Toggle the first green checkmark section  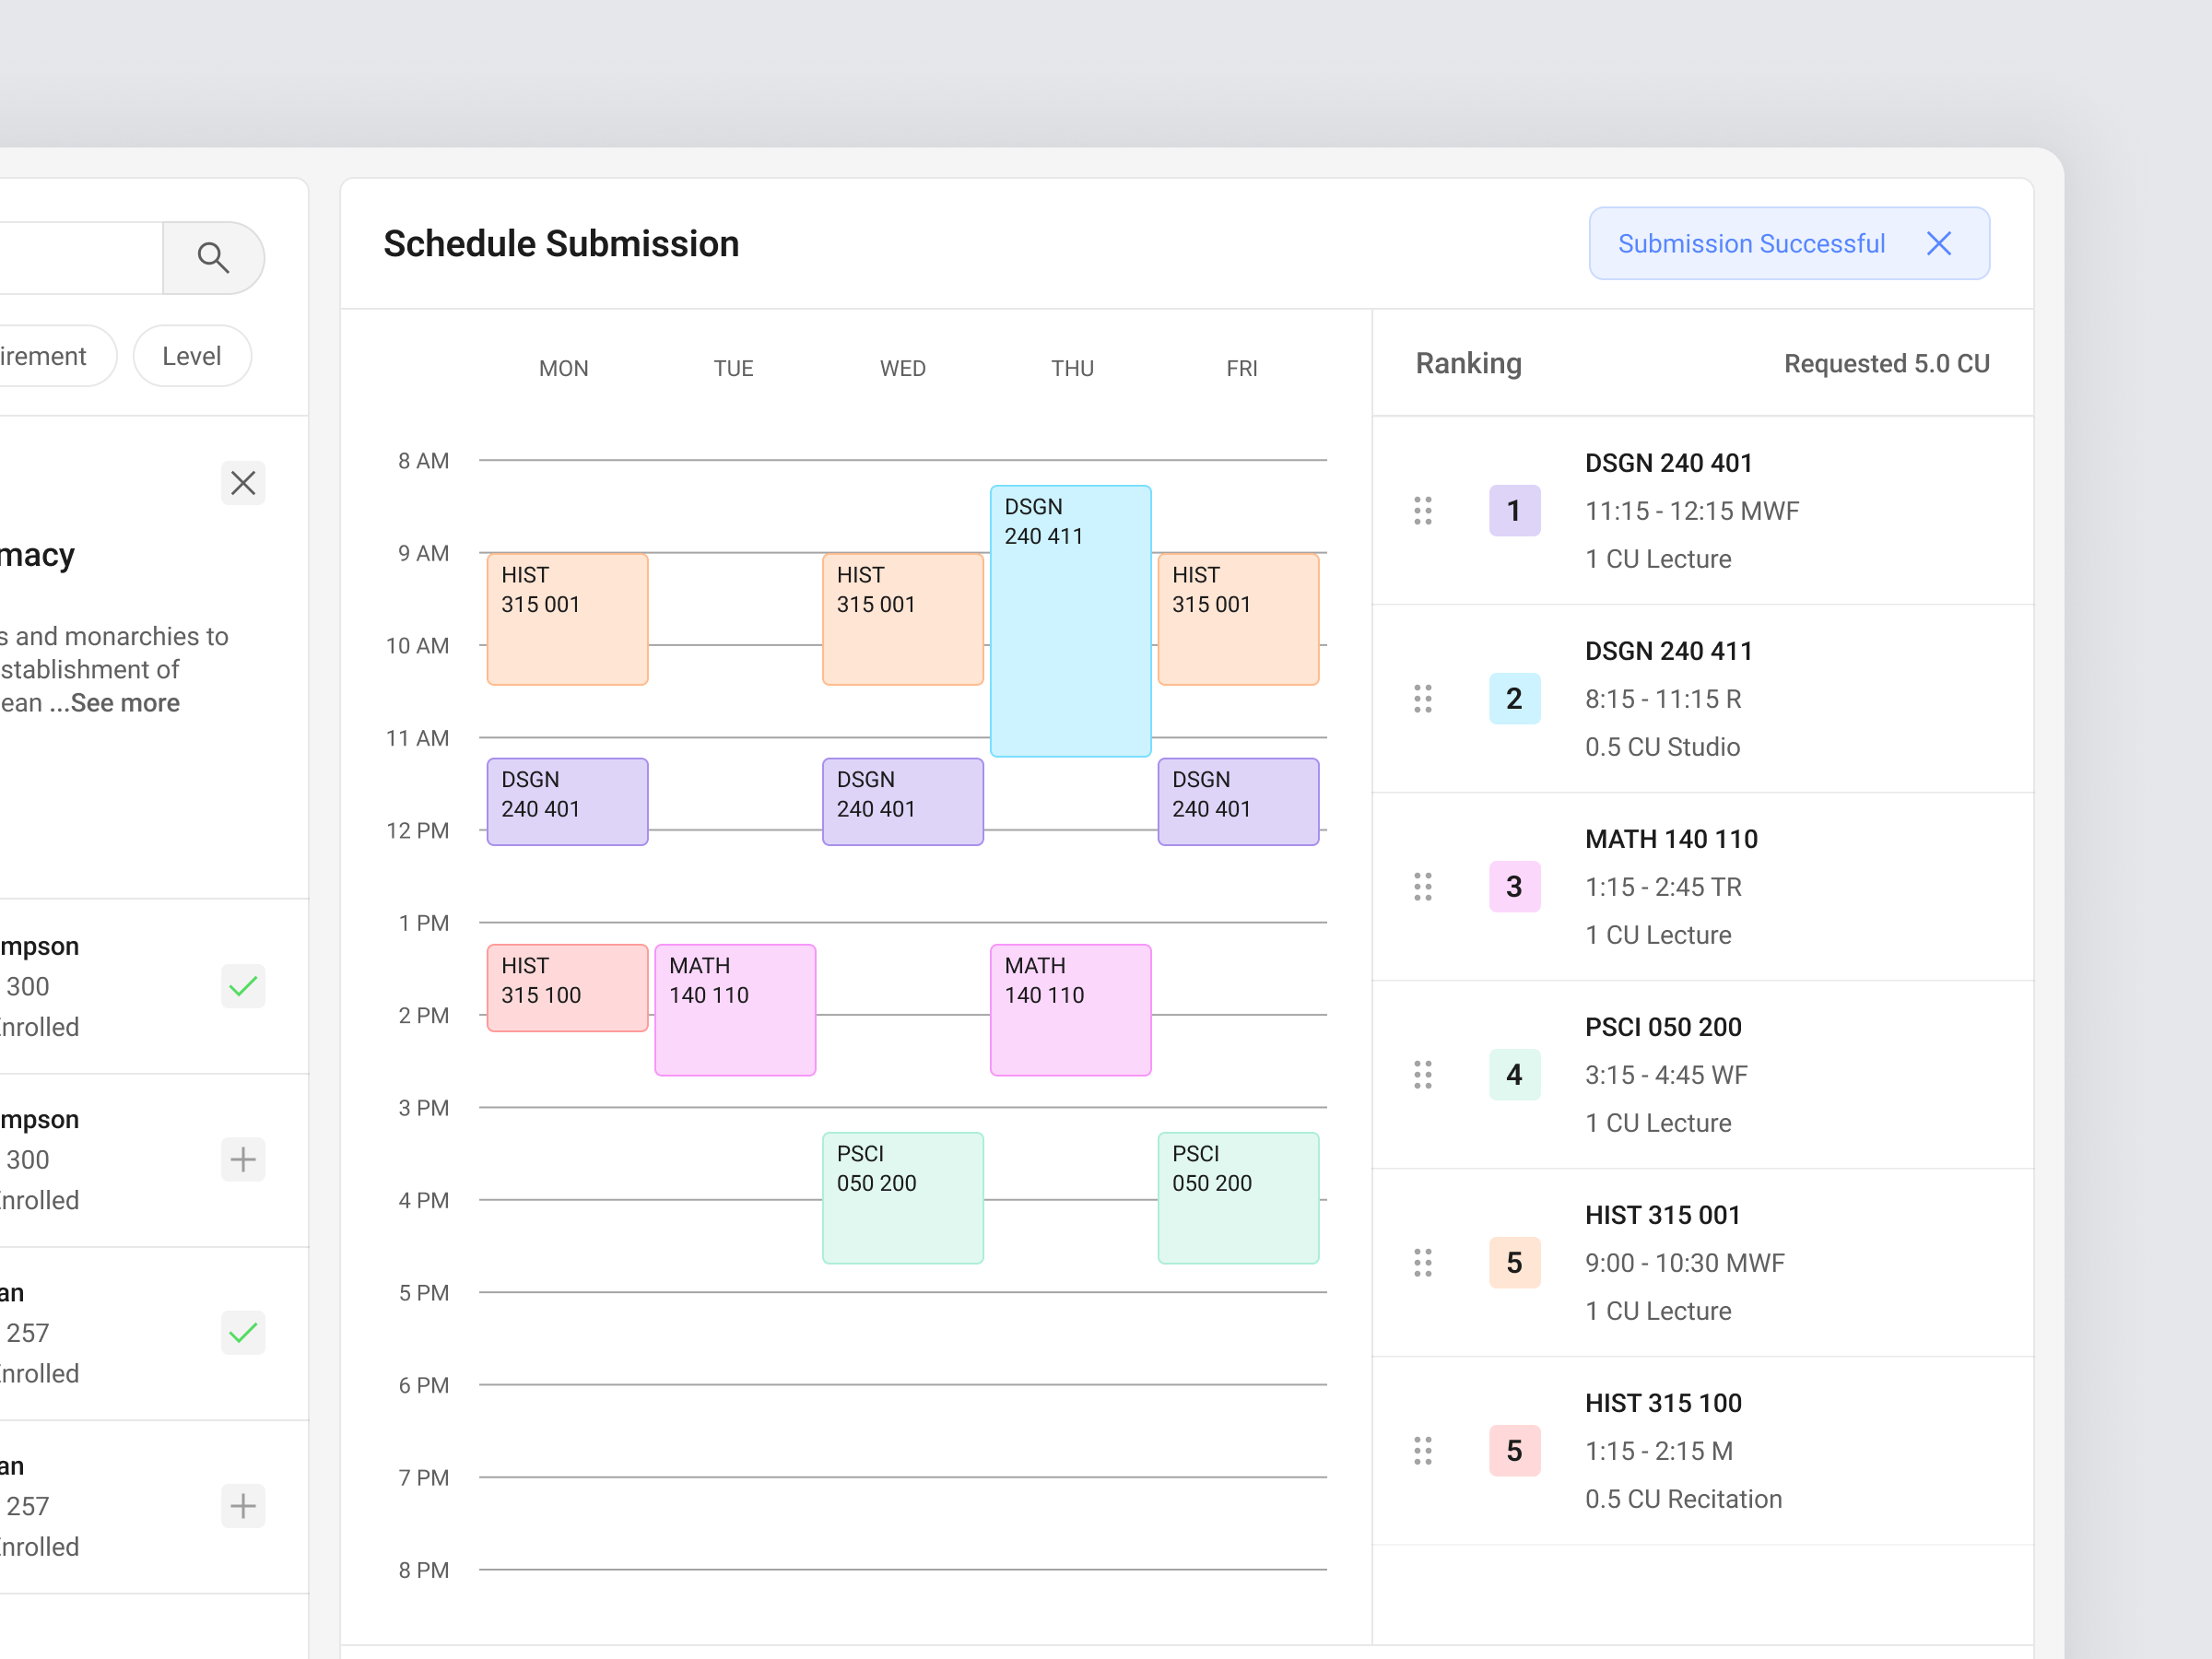click(243, 987)
